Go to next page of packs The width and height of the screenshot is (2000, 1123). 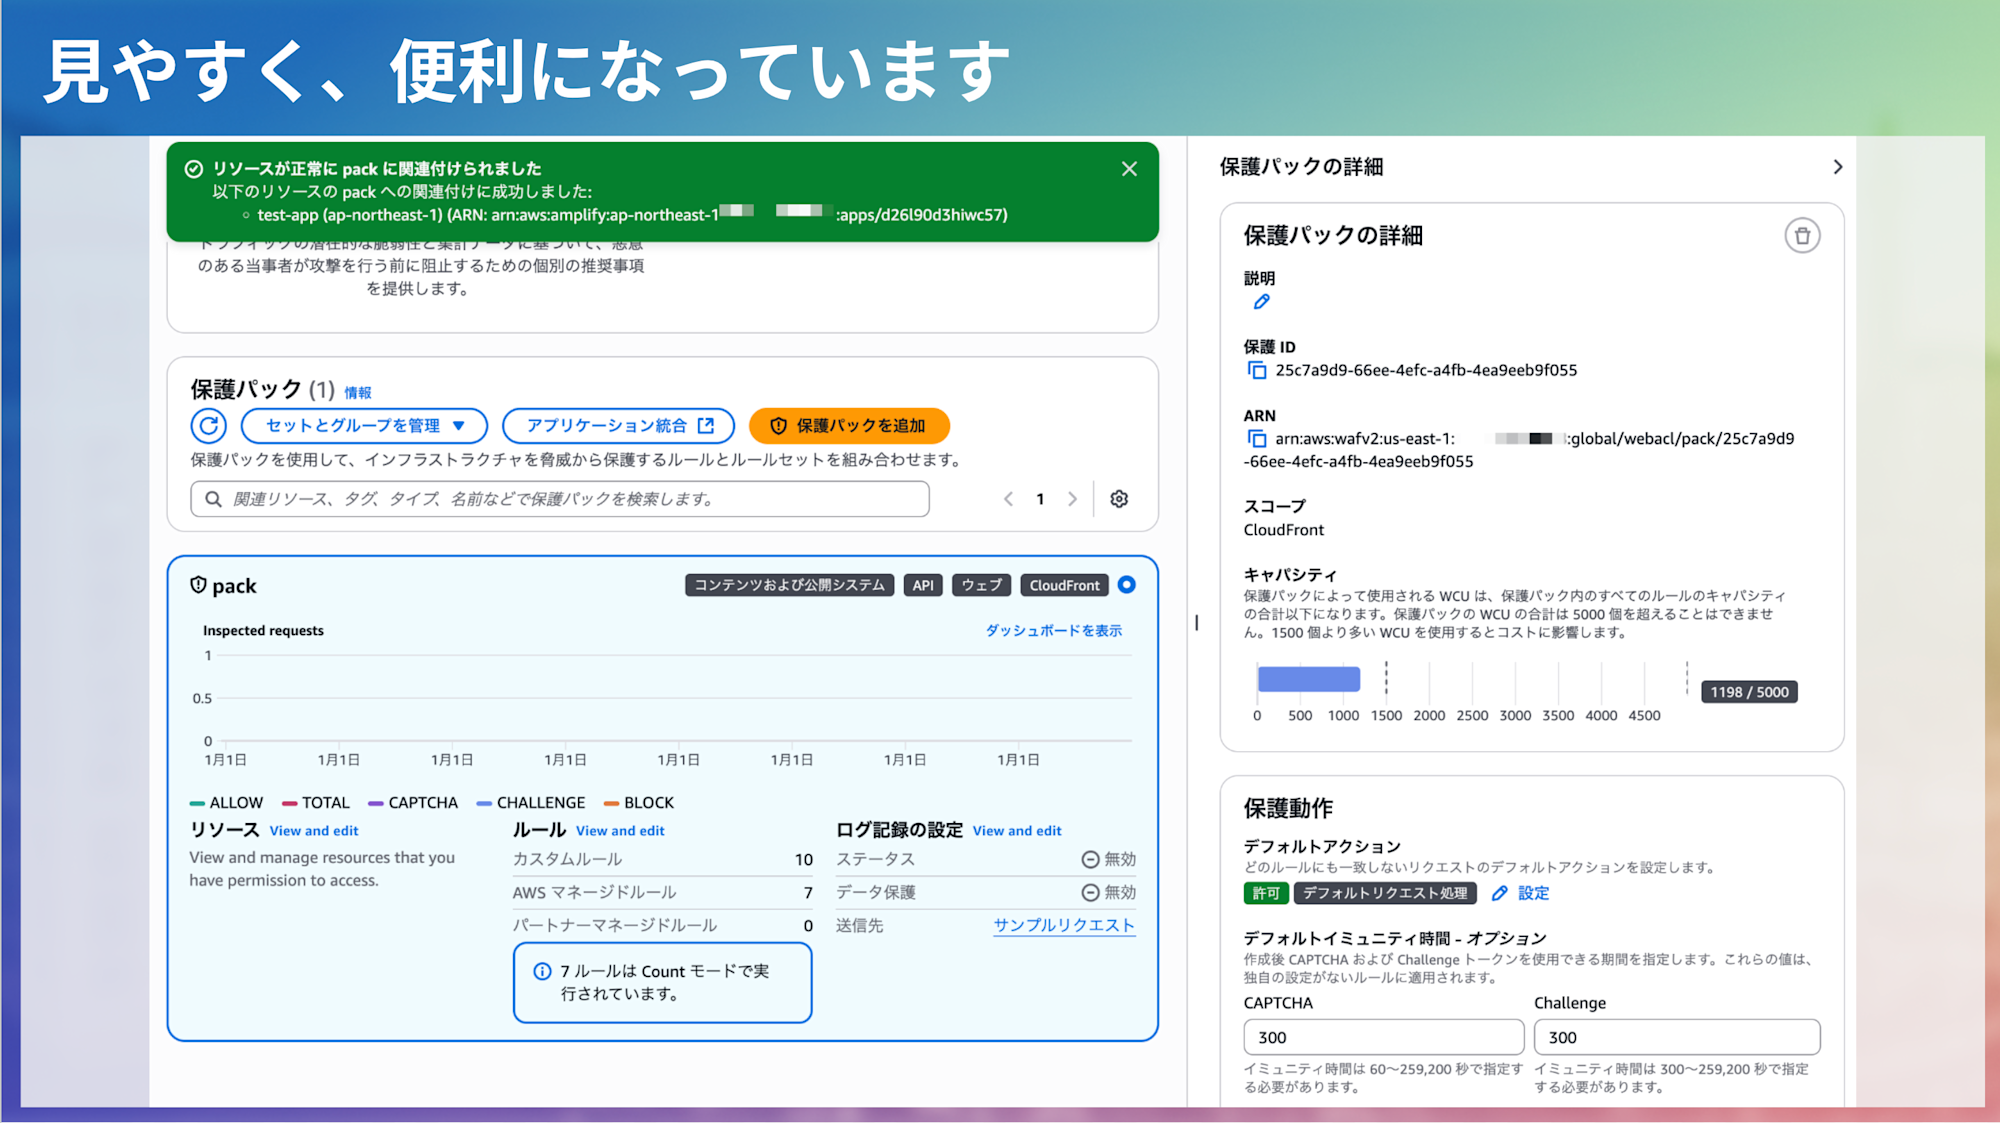tap(1072, 499)
